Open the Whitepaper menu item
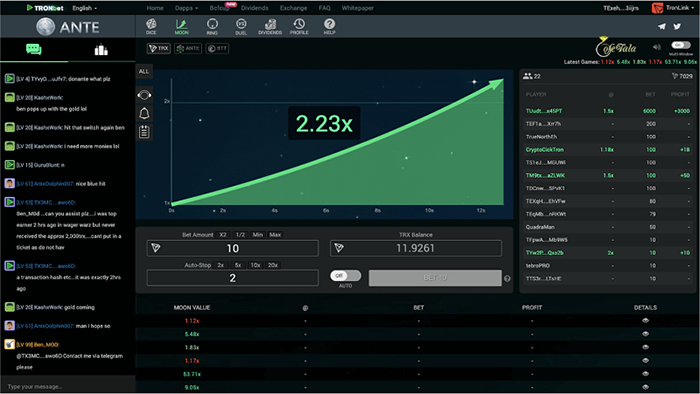The width and height of the screenshot is (700, 394). pos(358,8)
